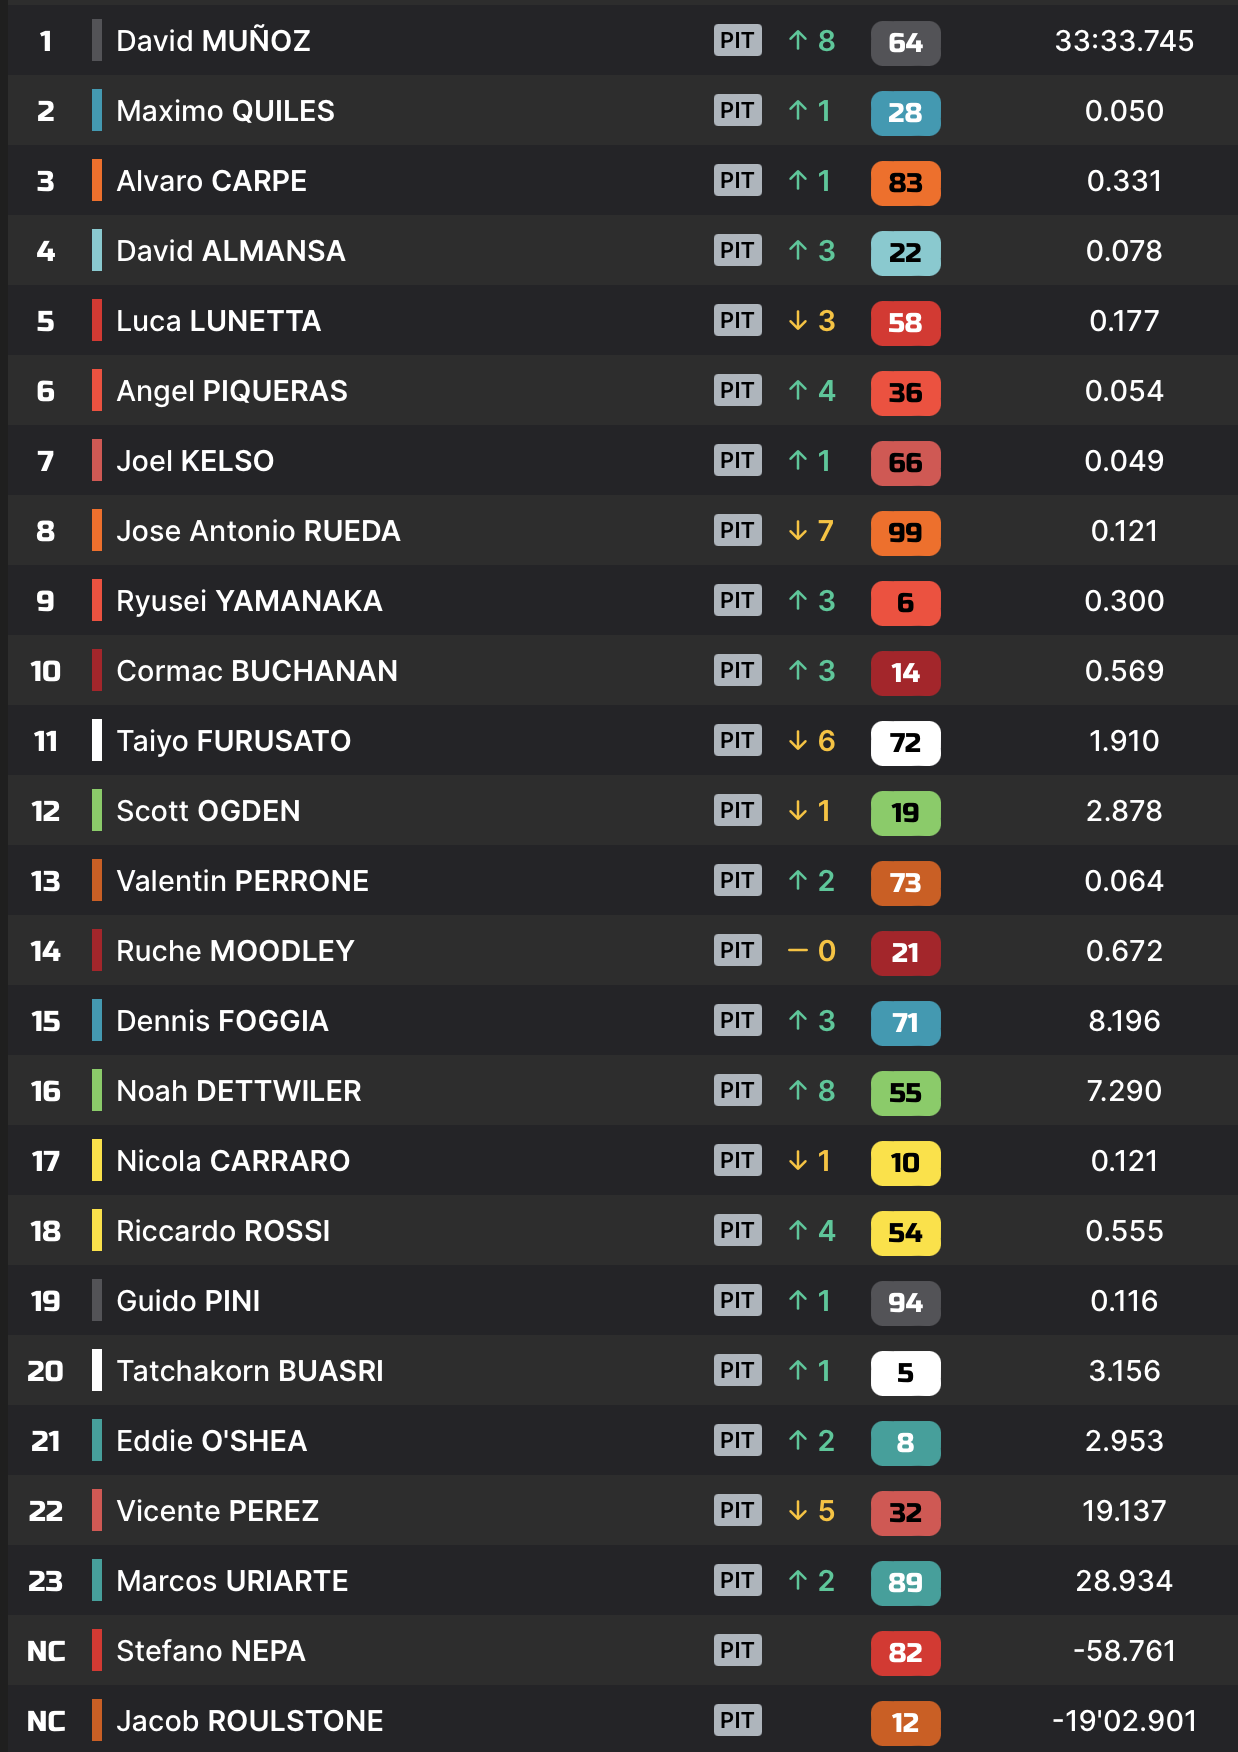Open rider Maximo QUILES
The image size is (1238, 1752).
tap(225, 111)
